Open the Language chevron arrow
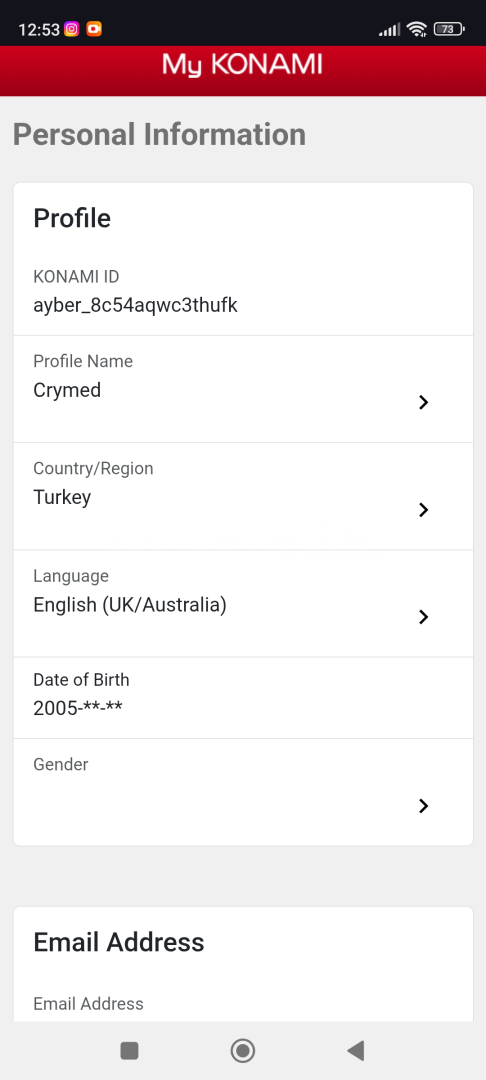Screen dimensions: 486x1080 tap(423, 617)
